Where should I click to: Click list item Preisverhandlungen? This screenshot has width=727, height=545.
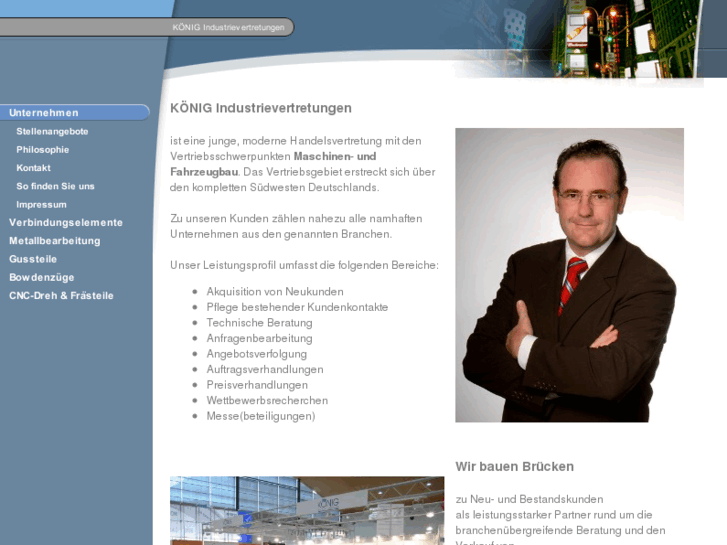pos(257,385)
